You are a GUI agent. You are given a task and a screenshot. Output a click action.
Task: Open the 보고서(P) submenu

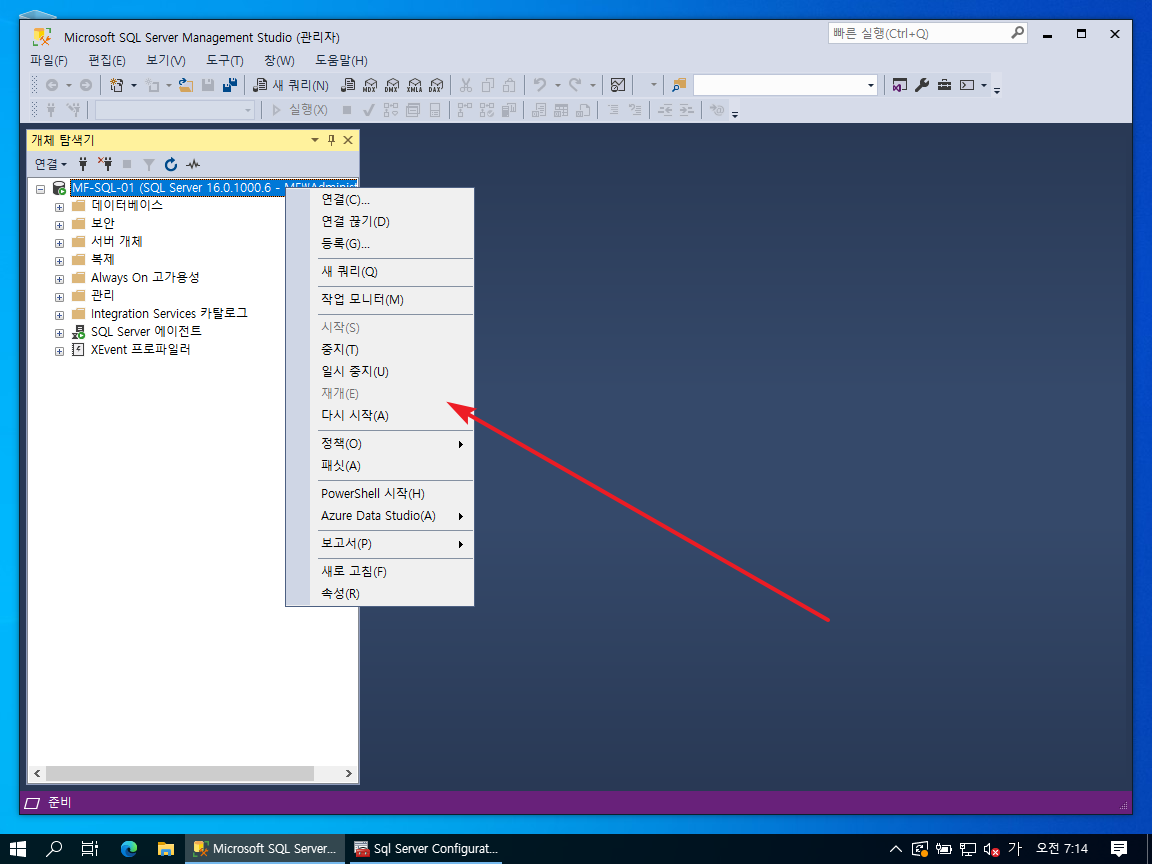click(380, 544)
